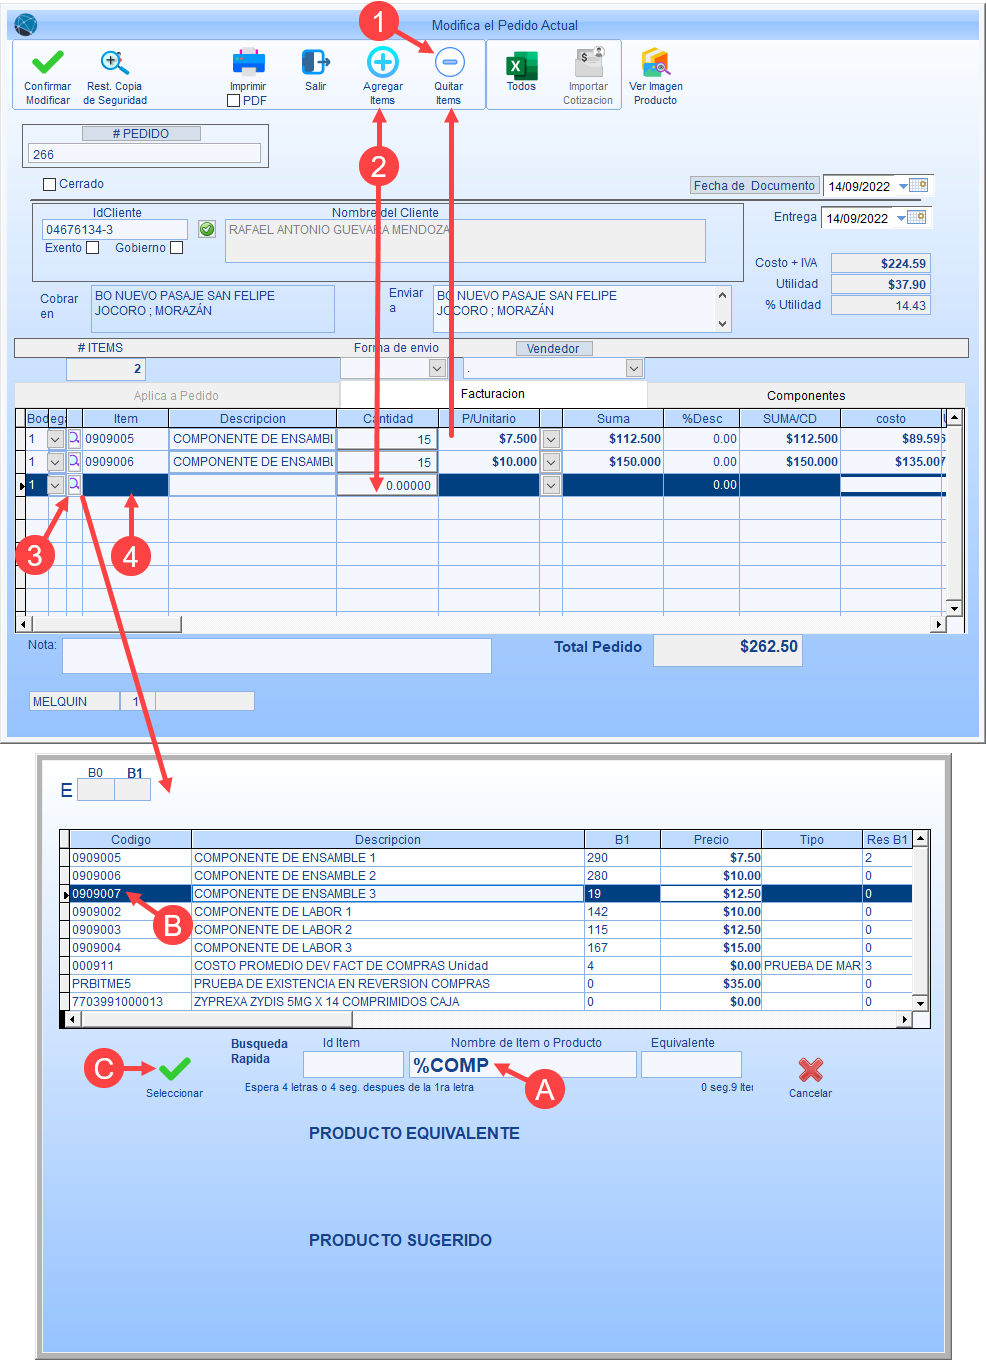The image size is (986, 1360).
Task: Click the Importar Cotizacion icon
Action: pos(589,62)
